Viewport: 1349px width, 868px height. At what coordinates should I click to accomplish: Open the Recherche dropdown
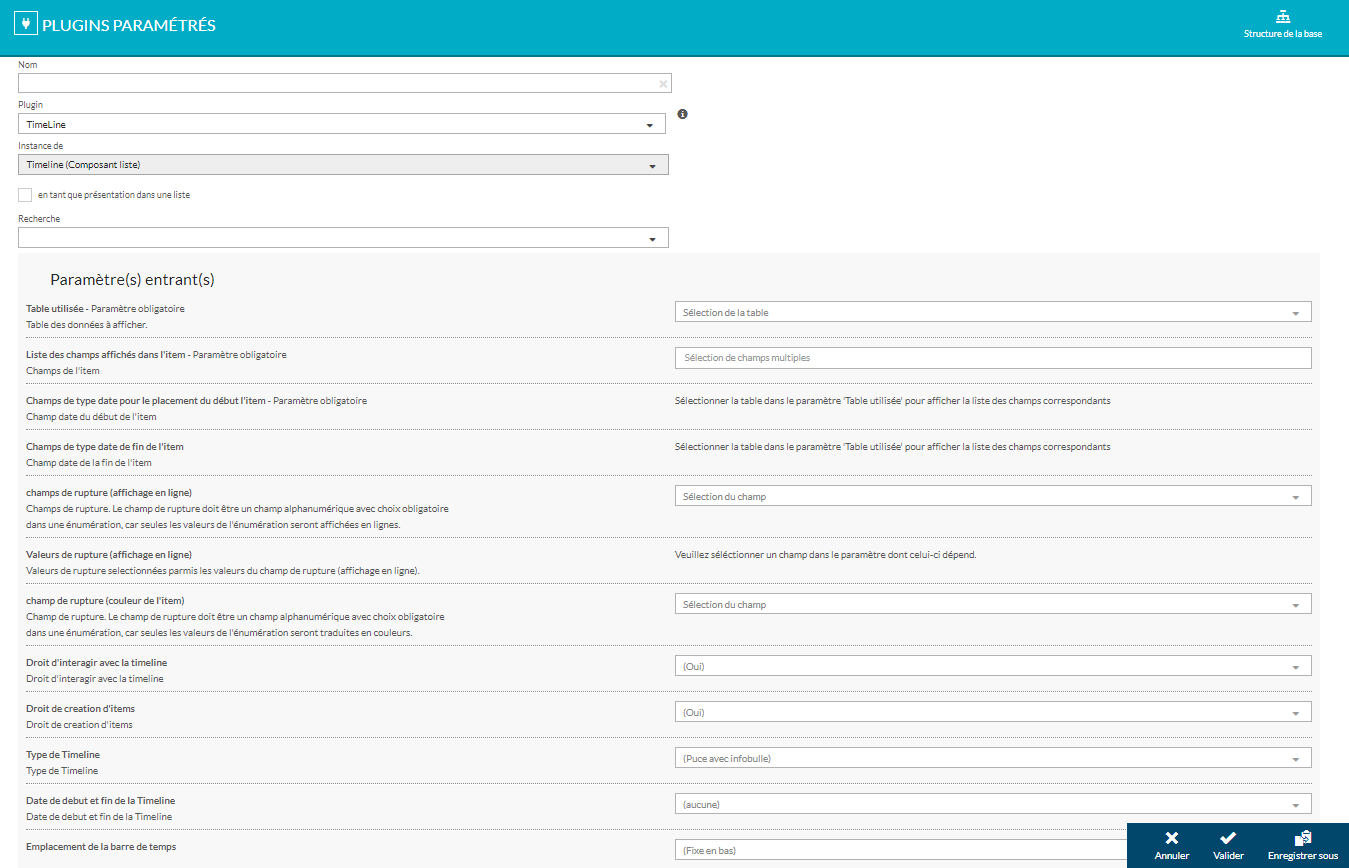343,239
